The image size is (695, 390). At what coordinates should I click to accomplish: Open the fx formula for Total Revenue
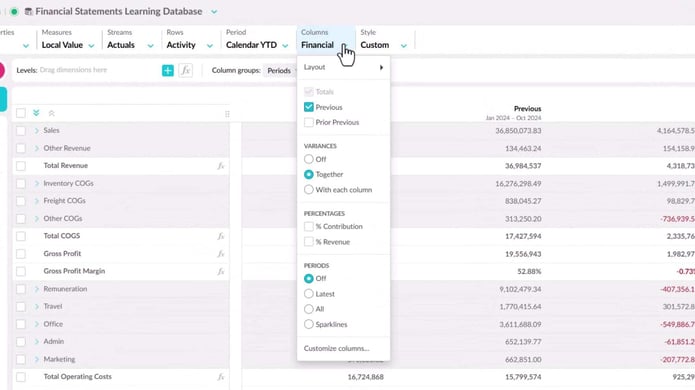(220, 166)
